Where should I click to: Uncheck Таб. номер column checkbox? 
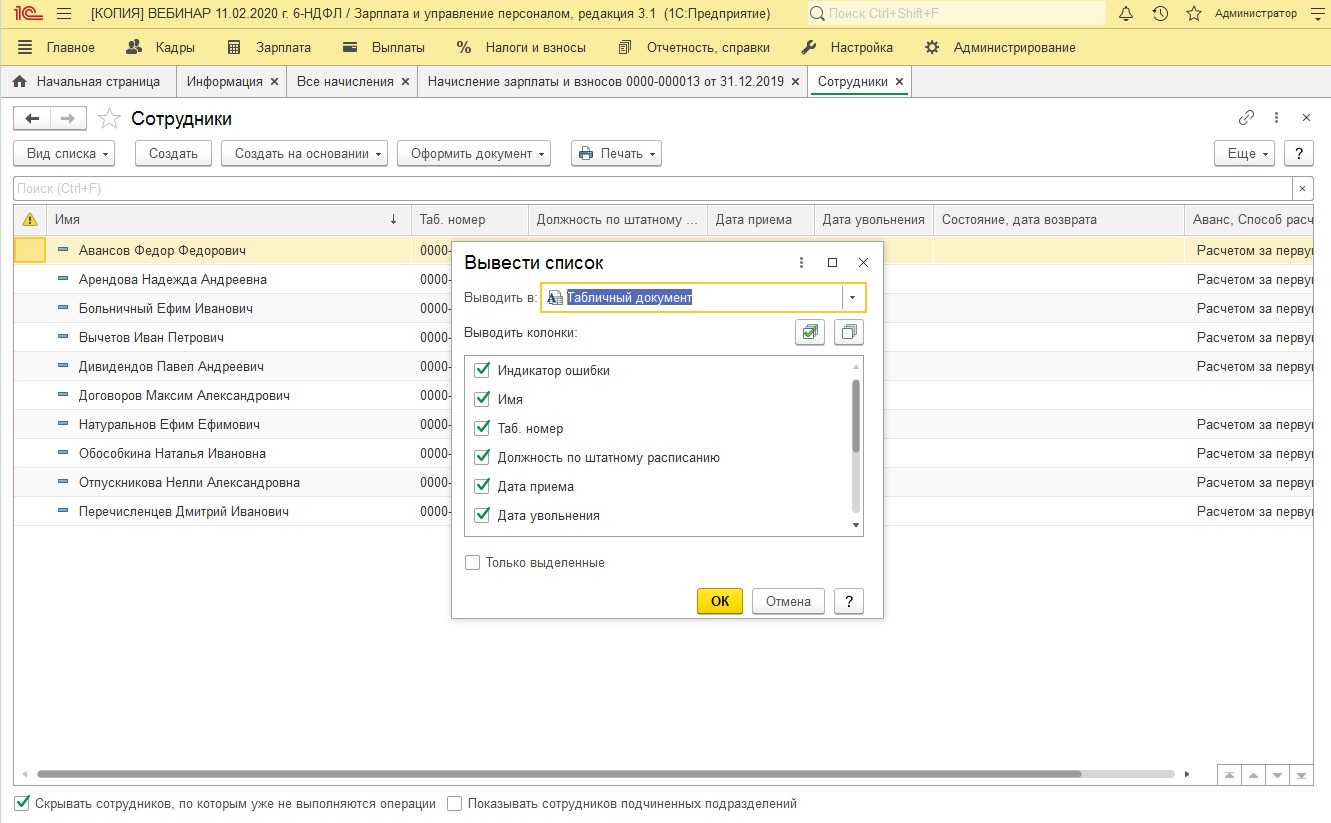481,428
